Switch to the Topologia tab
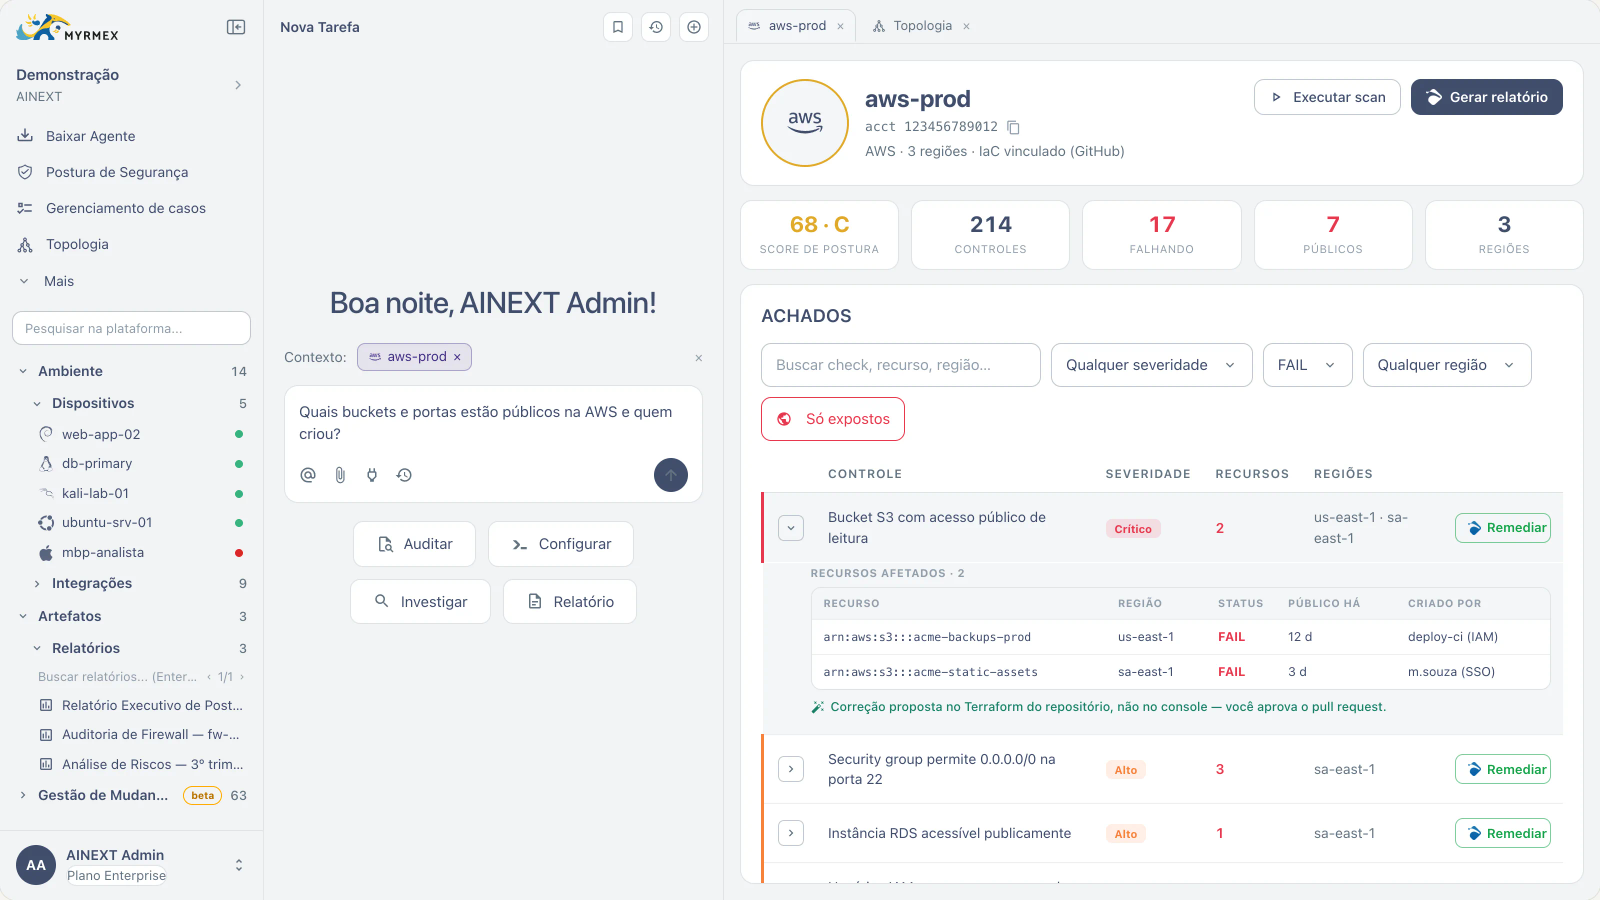 coord(921,26)
